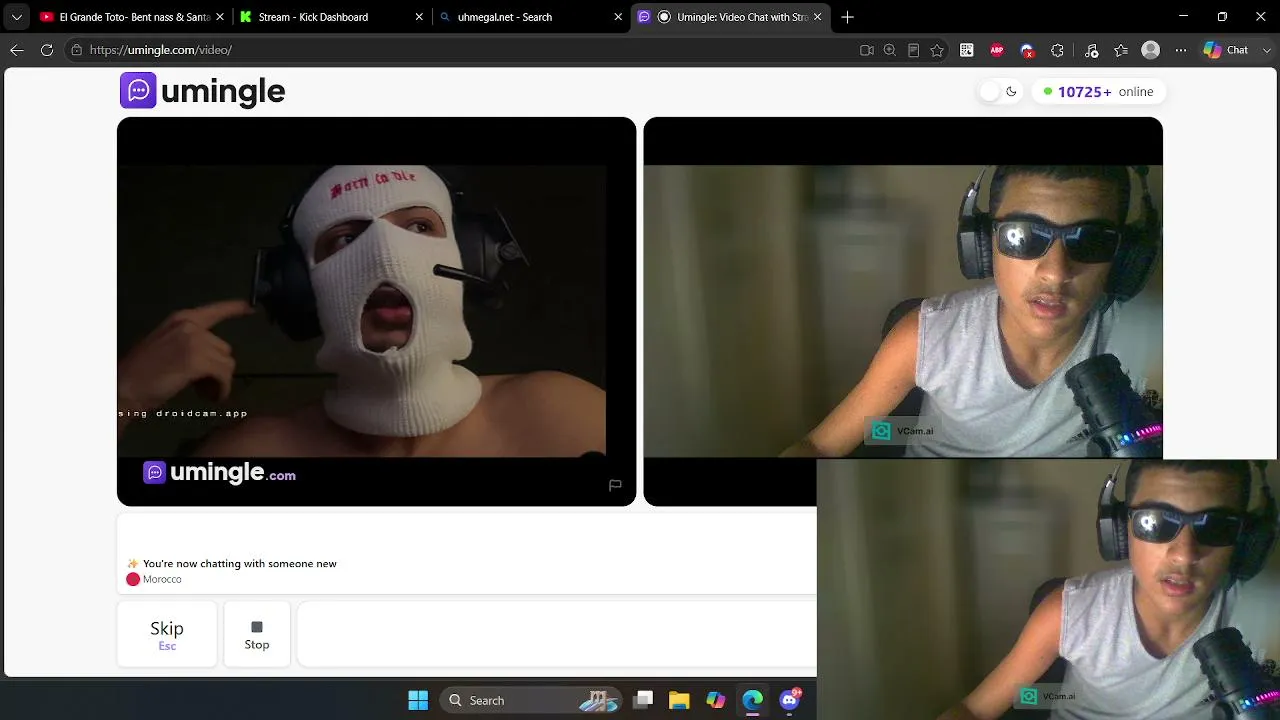
Task: Skip to the next stranger
Action: [167, 634]
